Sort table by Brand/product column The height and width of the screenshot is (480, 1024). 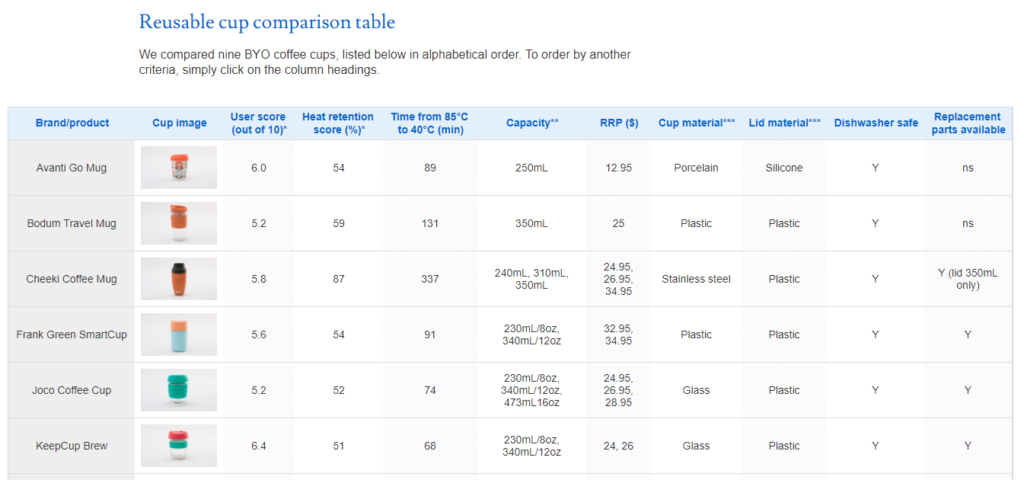click(72, 123)
